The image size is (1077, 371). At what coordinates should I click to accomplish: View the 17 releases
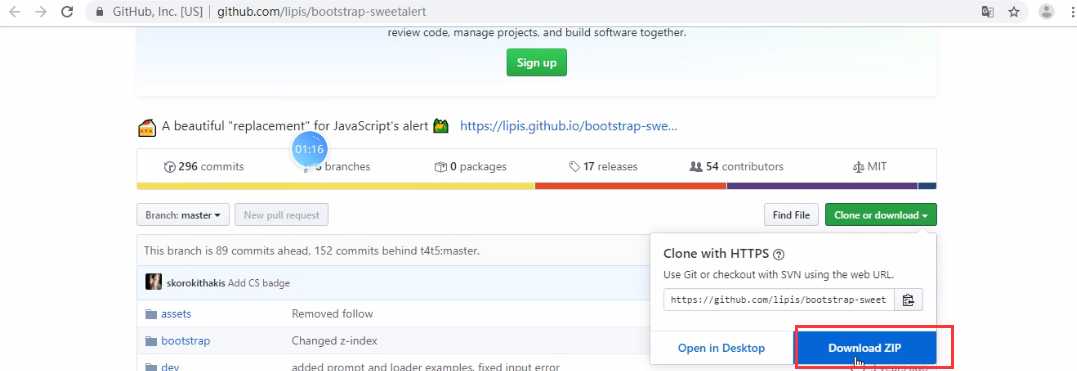point(603,166)
